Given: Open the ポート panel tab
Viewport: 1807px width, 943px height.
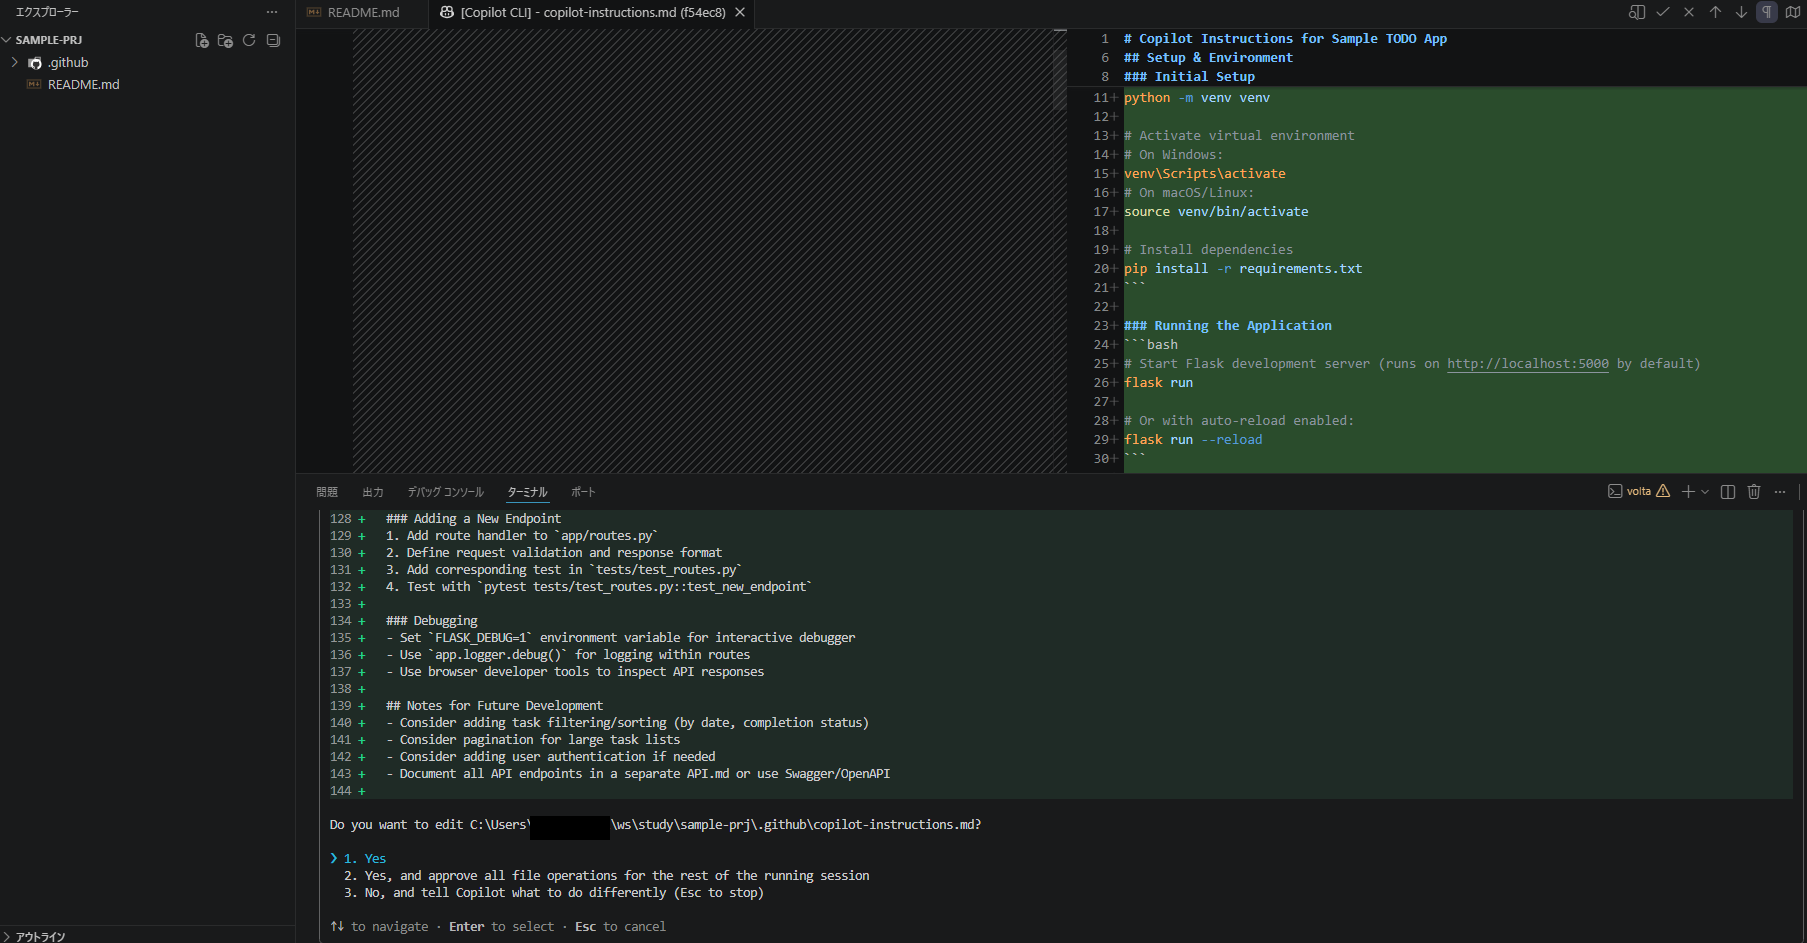Looking at the screenshot, I should (x=583, y=492).
